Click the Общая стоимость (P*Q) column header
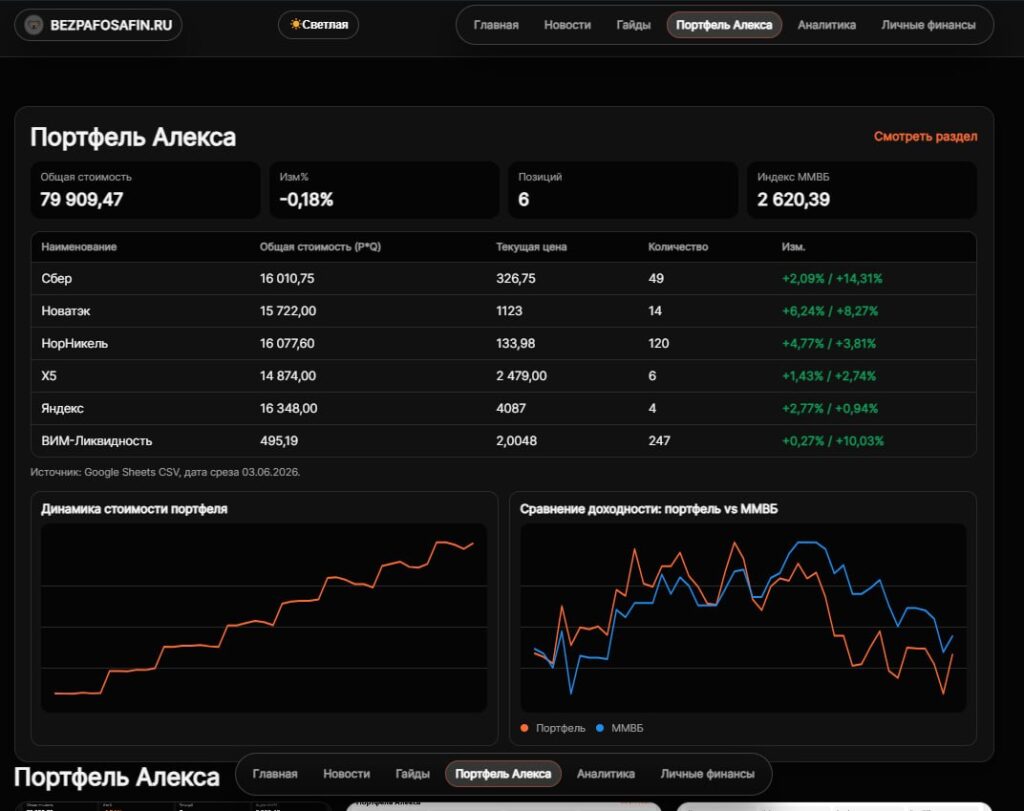Viewport: 1024px width, 811px height. [x=320, y=247]
